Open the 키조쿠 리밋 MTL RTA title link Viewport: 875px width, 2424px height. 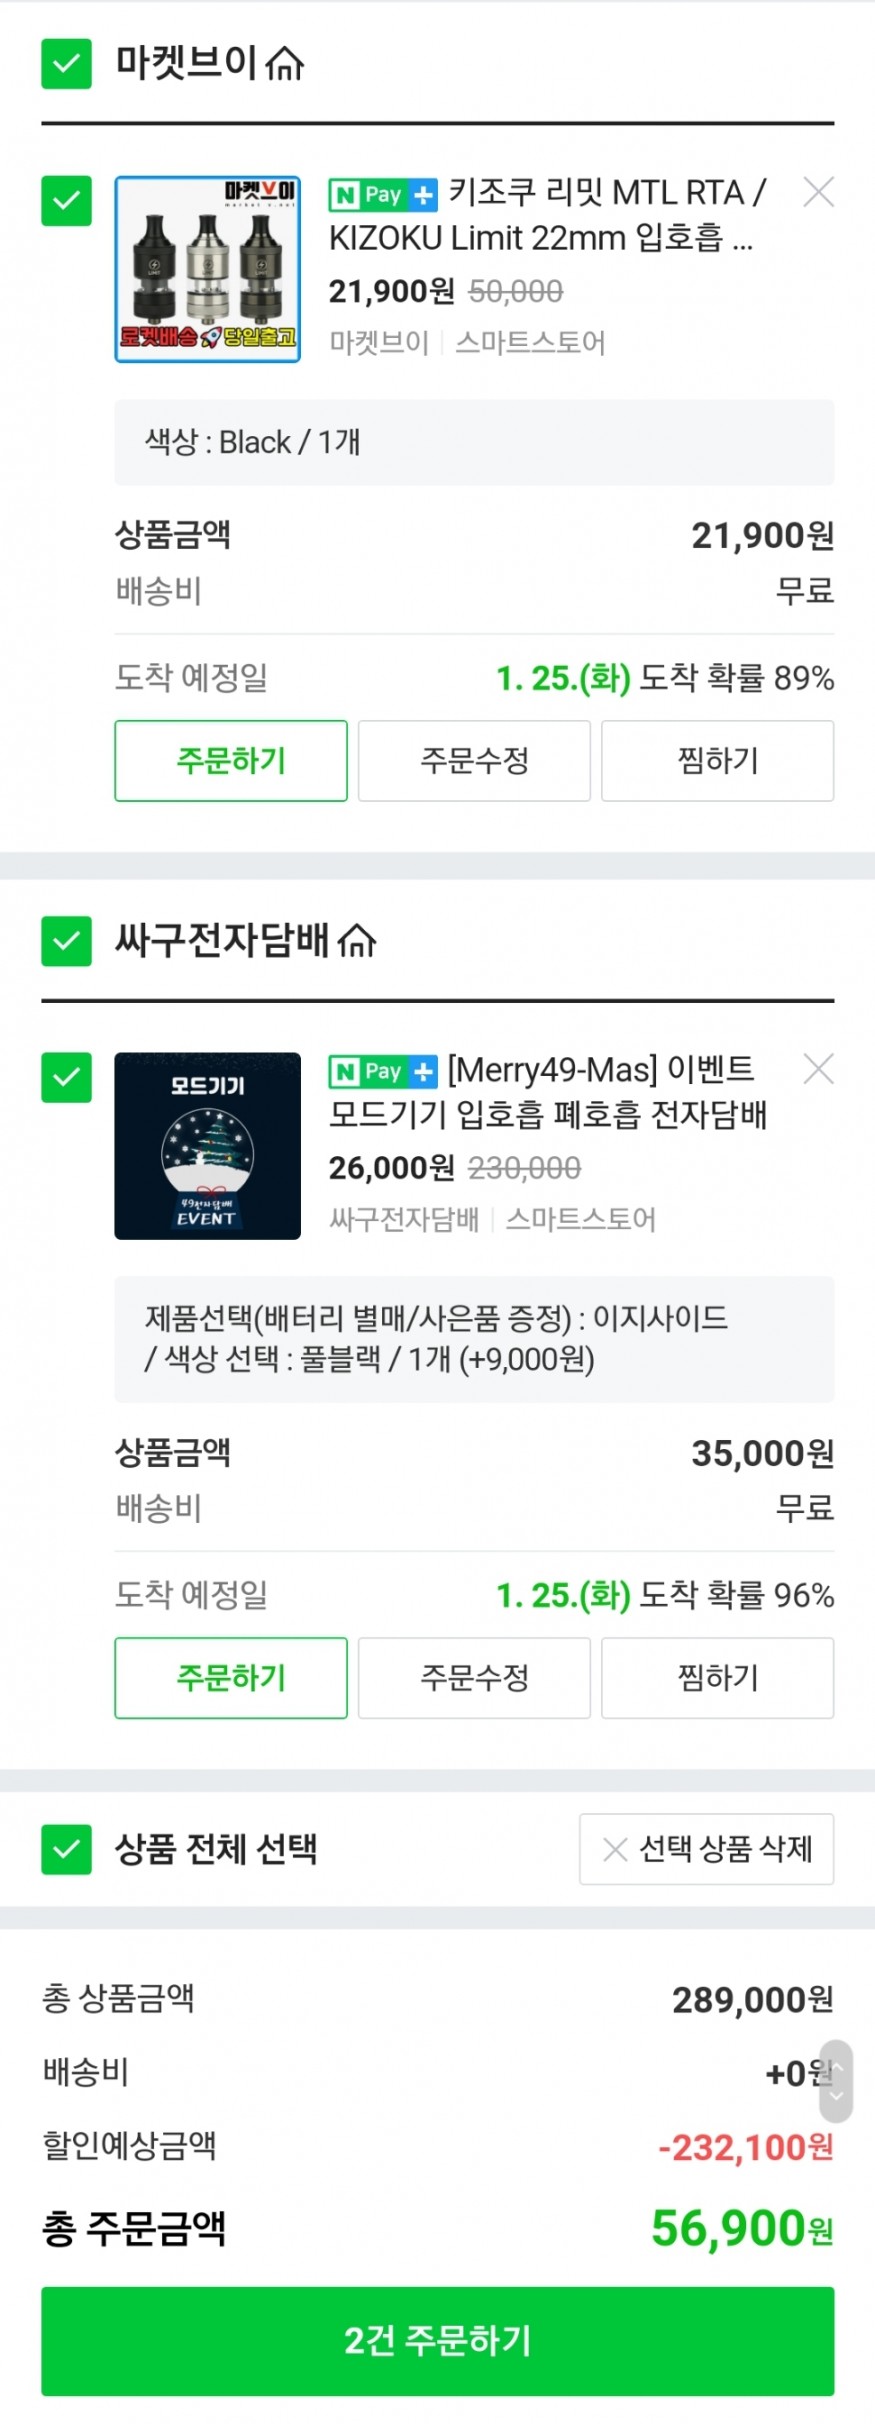(548, 215)
